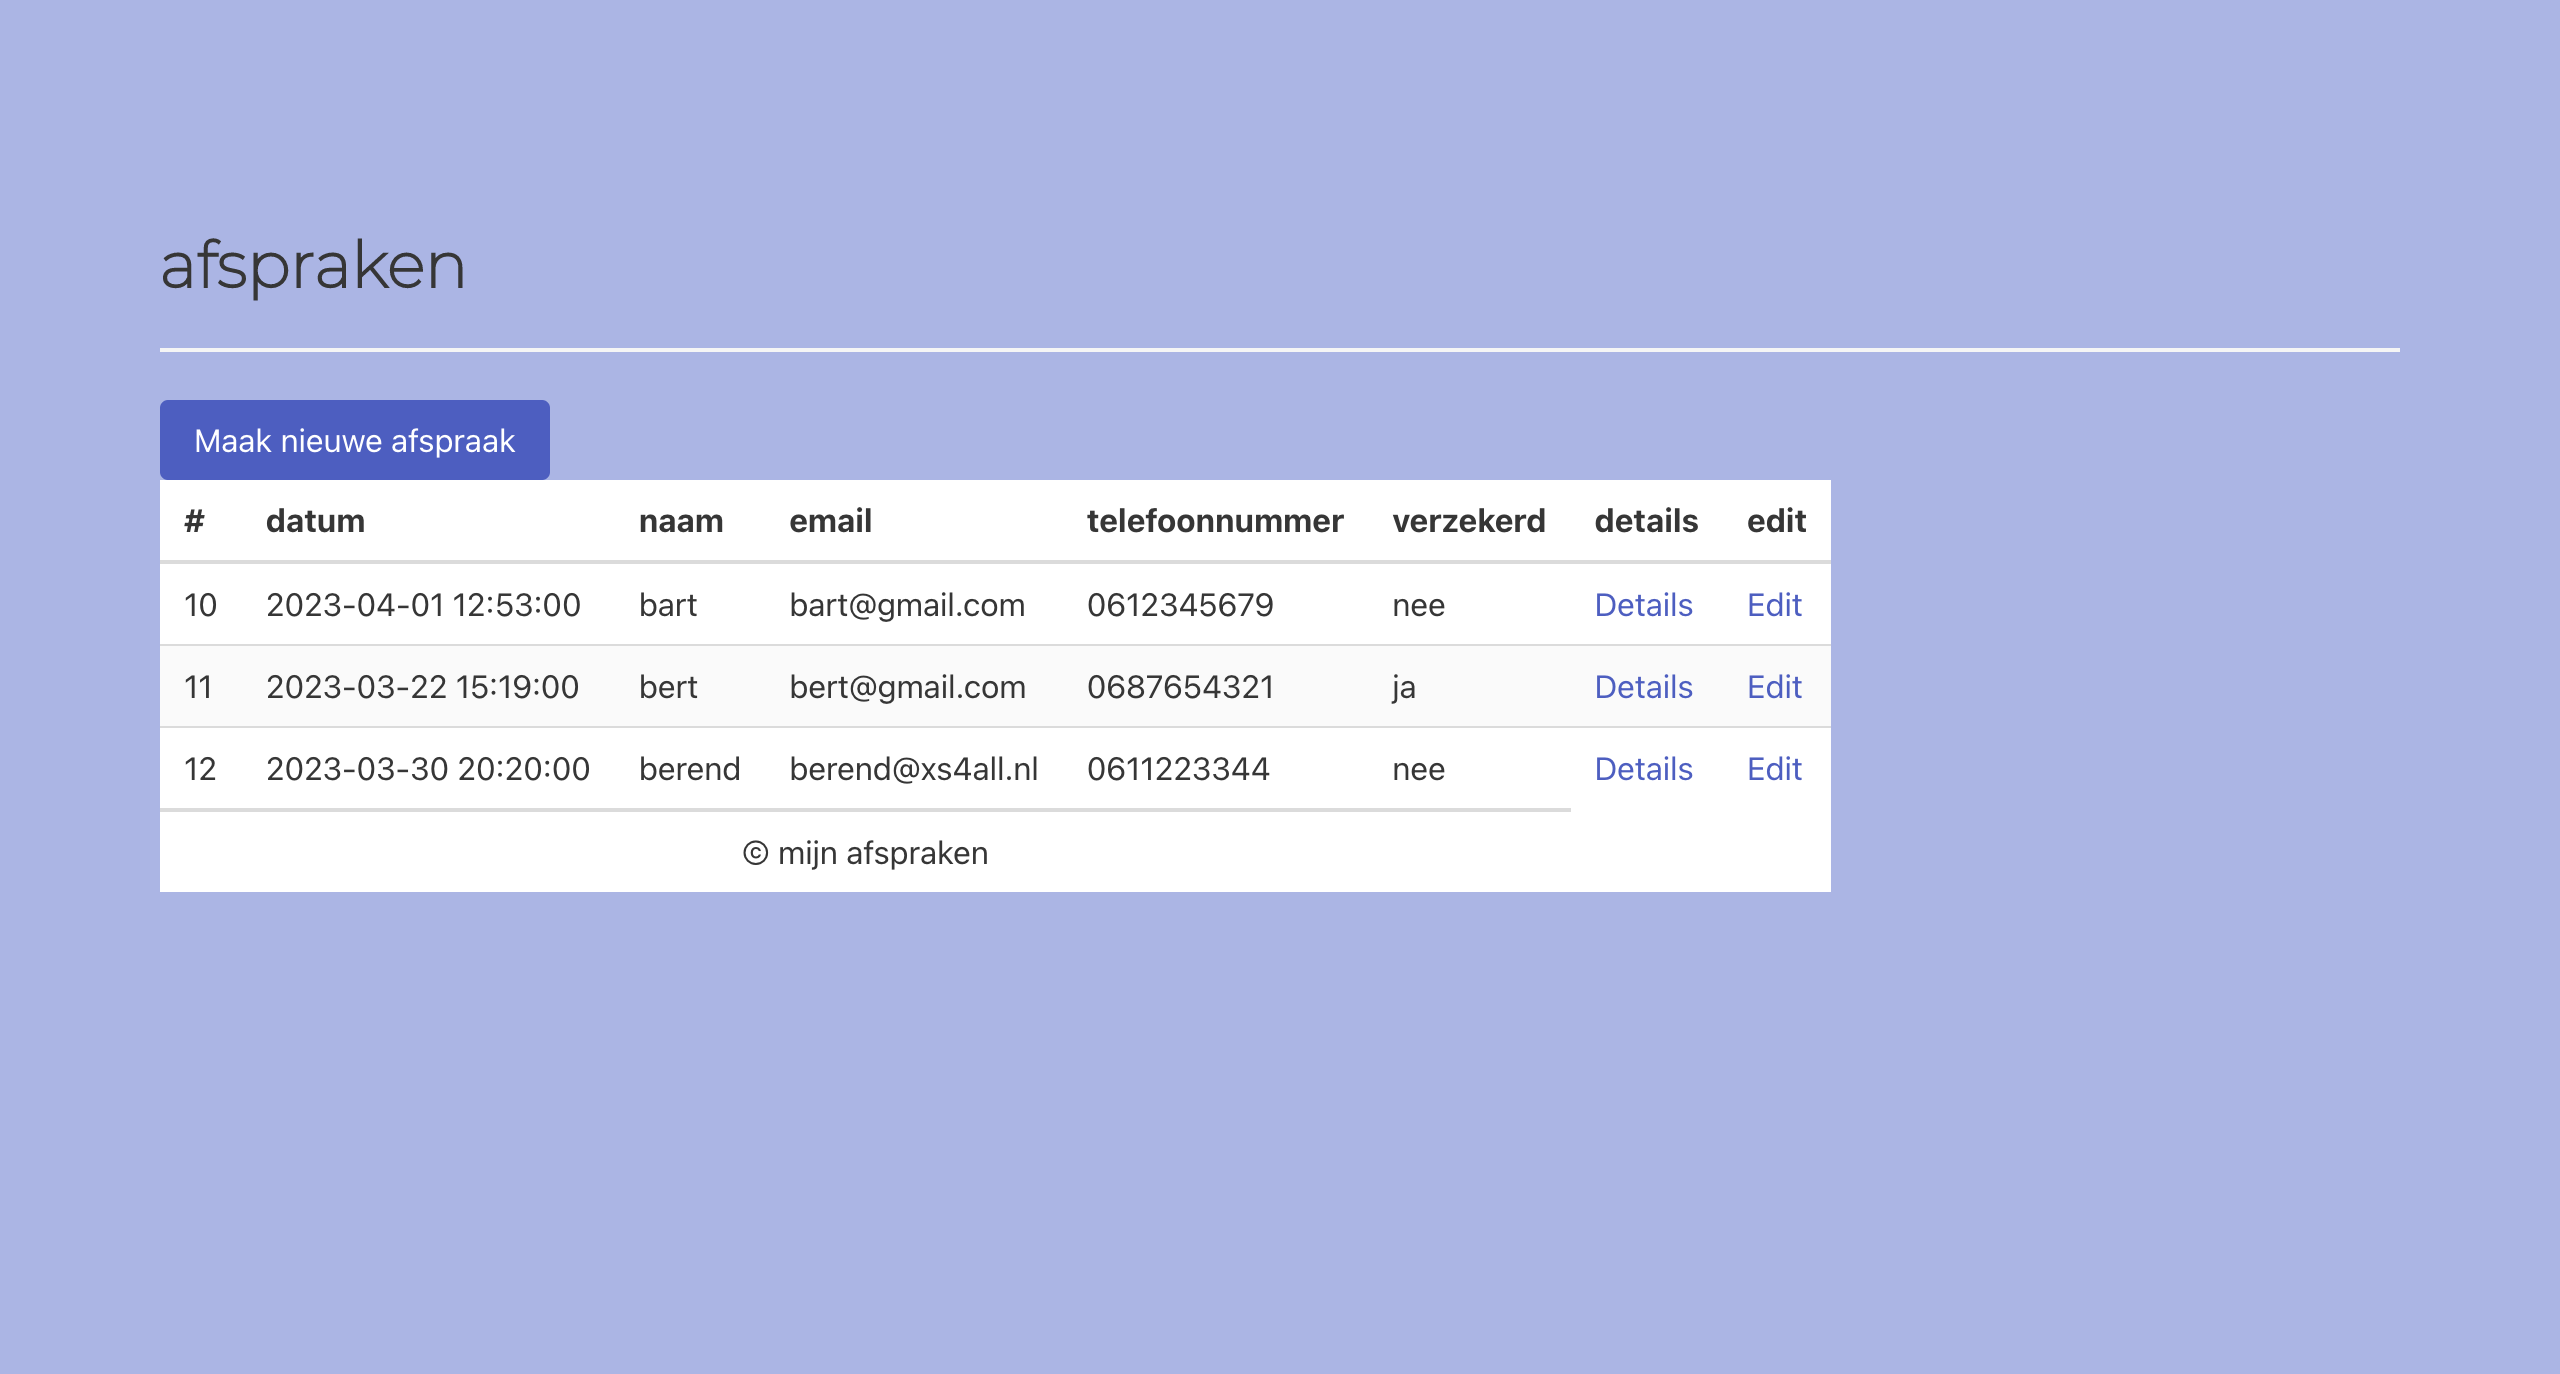Click the berend@xs4all.nl email cell
The width and height of the screenshot is (2560, 1374).
coord(913,769)
